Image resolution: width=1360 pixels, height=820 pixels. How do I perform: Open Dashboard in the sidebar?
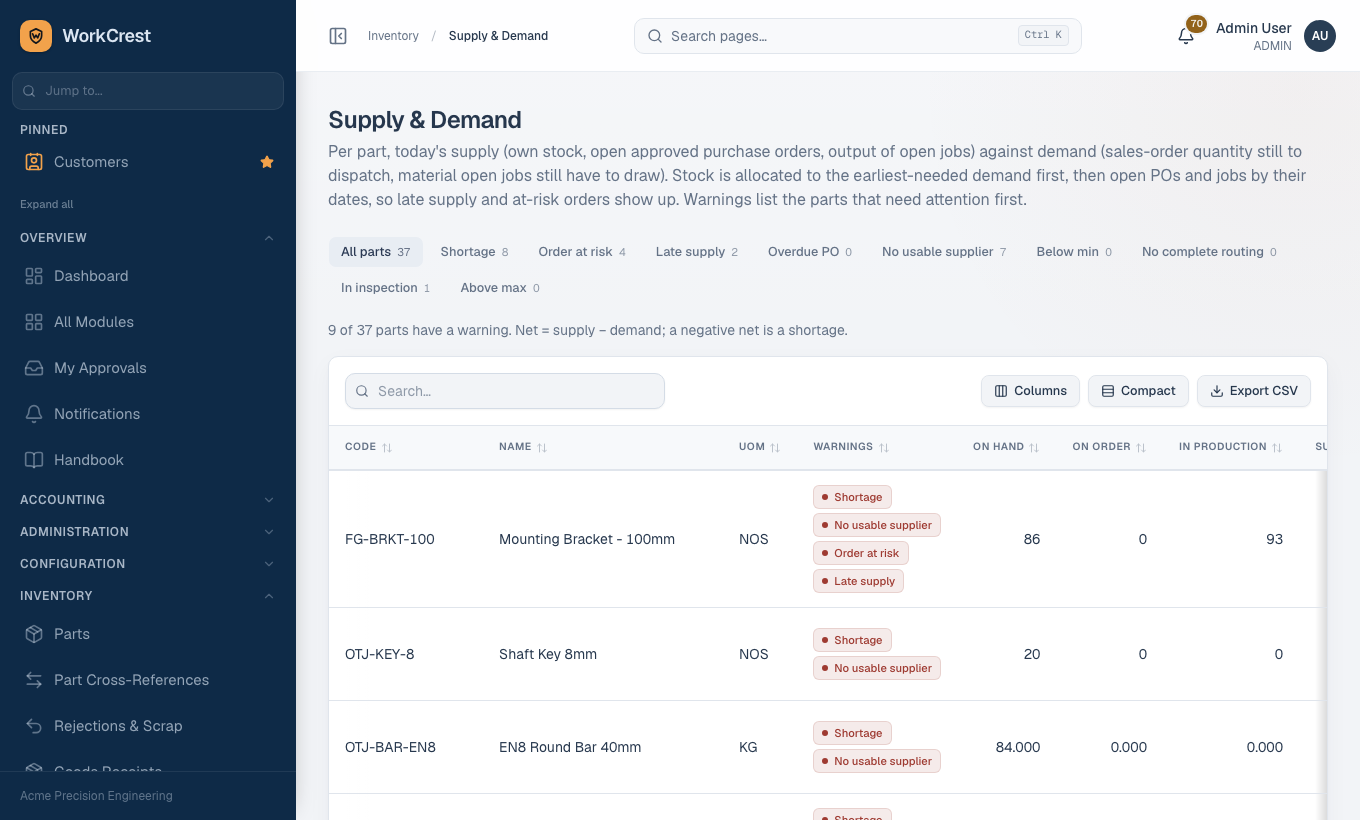148,276
